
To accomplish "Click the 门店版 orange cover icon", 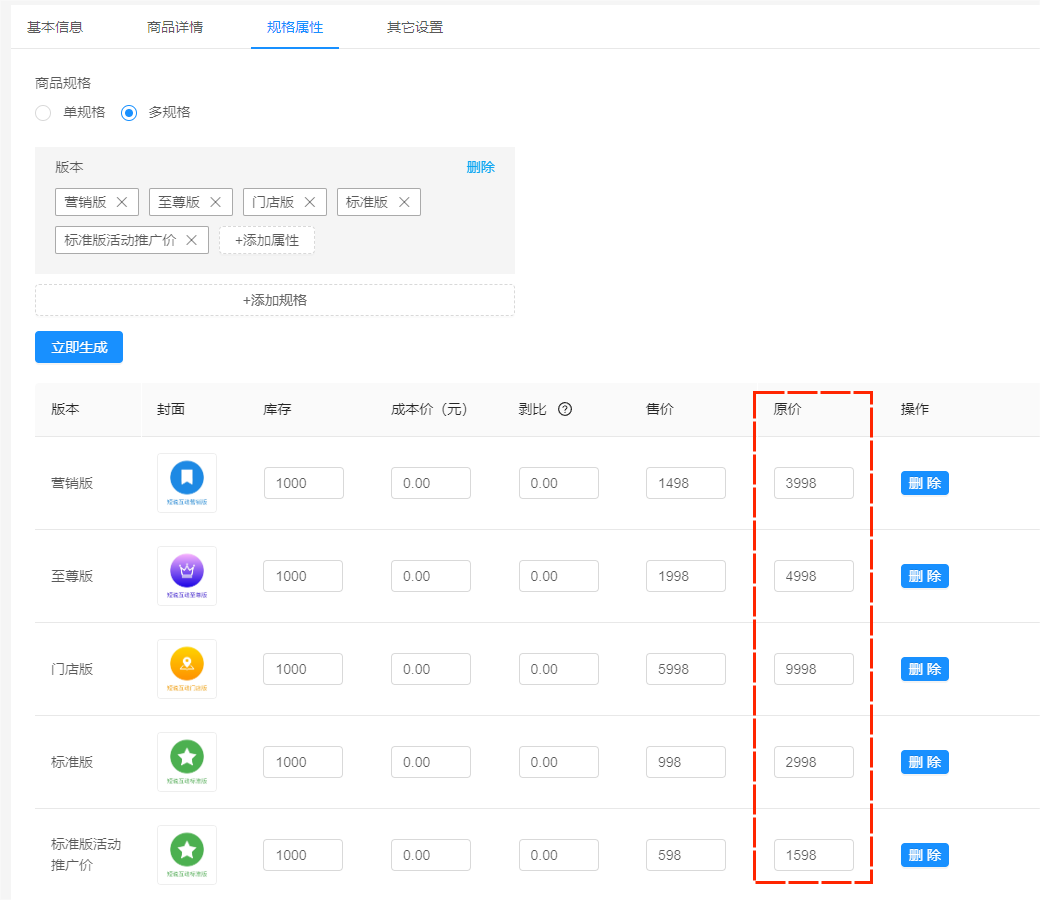I will (187, 668).
